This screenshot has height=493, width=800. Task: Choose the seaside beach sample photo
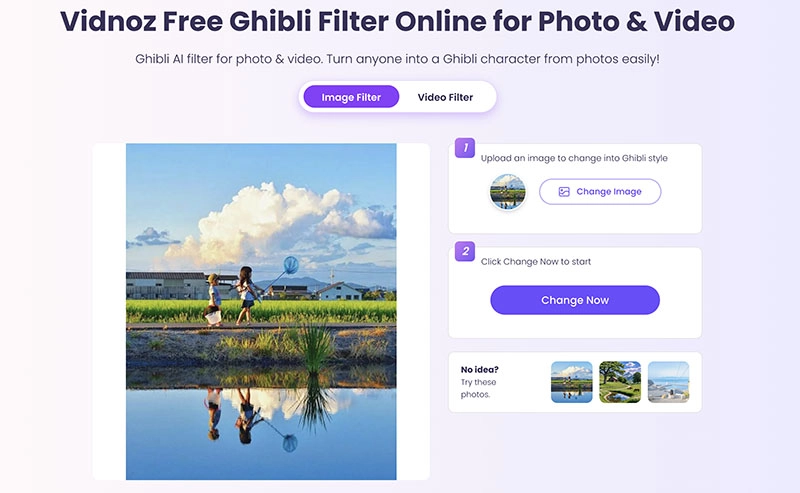[x=668, y=382]
